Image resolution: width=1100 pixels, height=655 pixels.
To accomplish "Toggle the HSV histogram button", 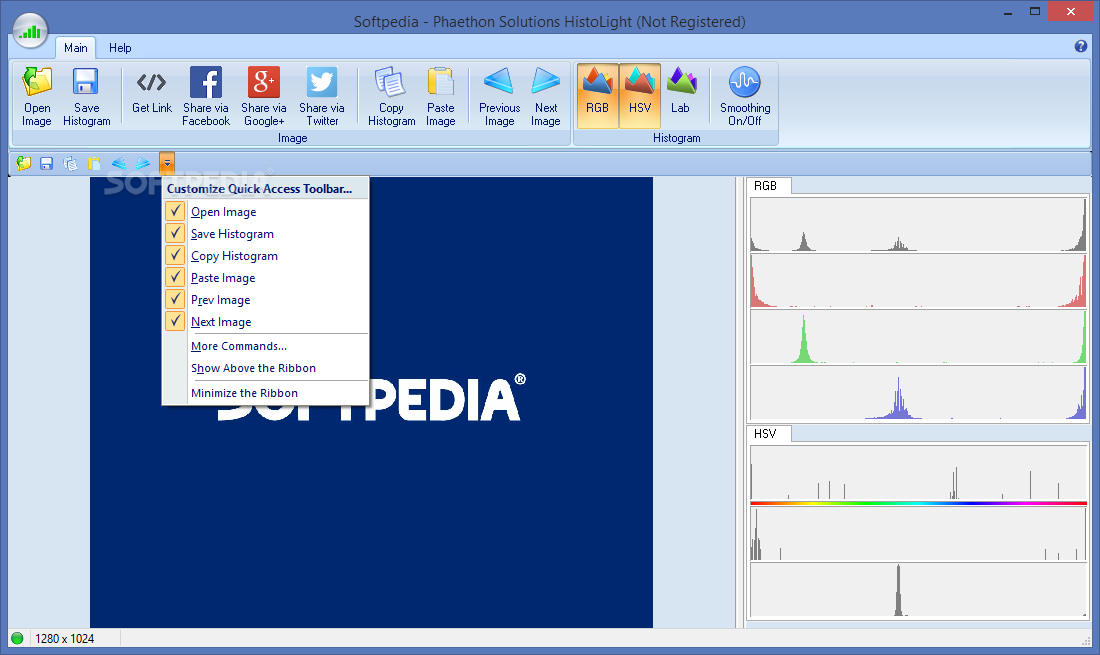I will coord(640,96).
